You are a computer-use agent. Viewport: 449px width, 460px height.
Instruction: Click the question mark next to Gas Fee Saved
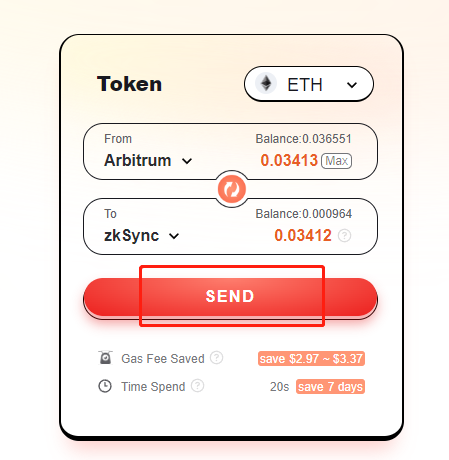[x=217, y=358]
